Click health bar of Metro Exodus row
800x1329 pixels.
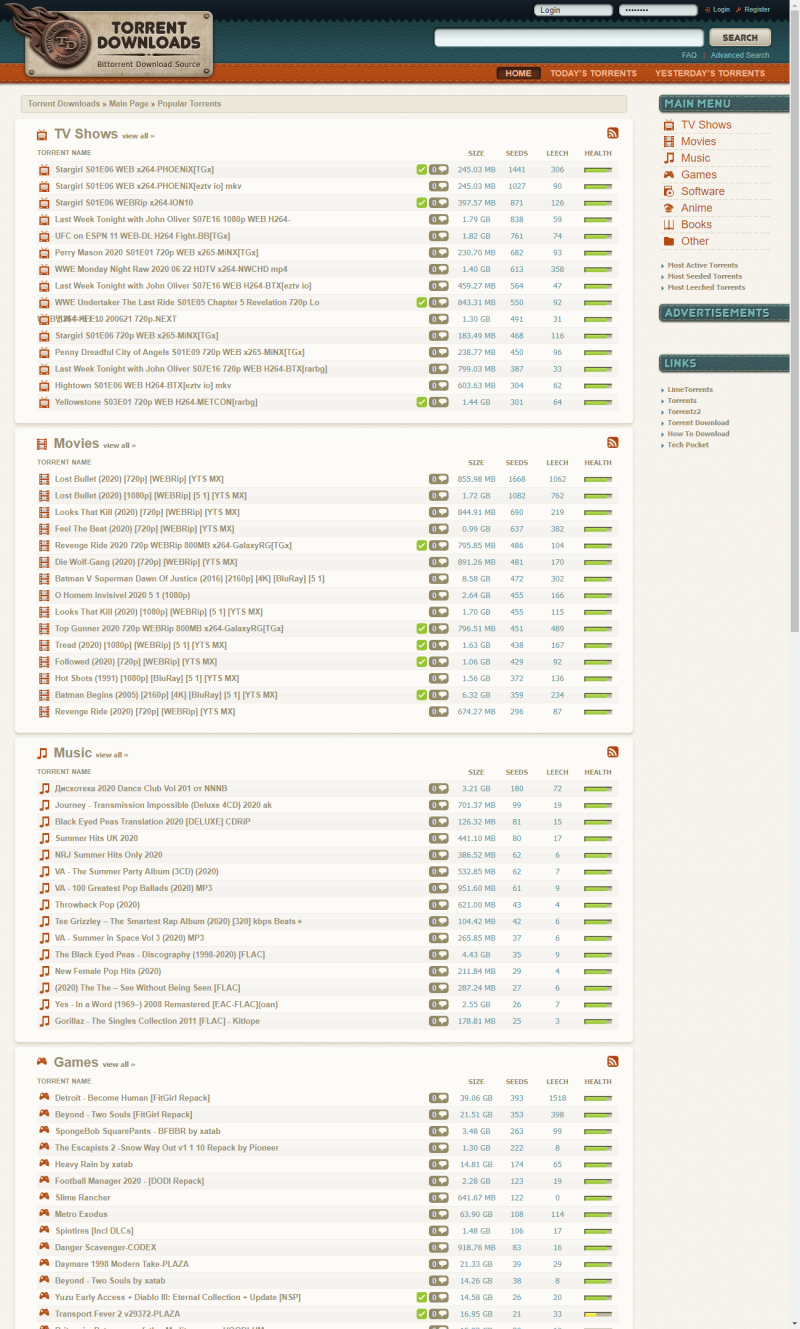click(598, 1214)
